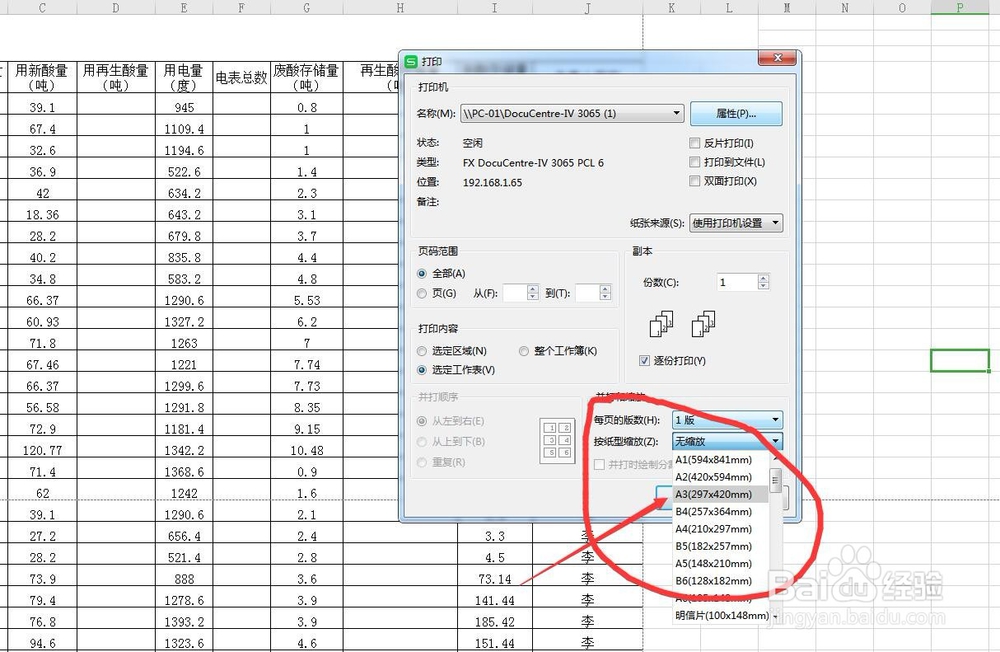Viewport: 1000px width, 652px height.
Task: Increase copies using the 份数 up arrow
Action: click(x=763, y=278)
